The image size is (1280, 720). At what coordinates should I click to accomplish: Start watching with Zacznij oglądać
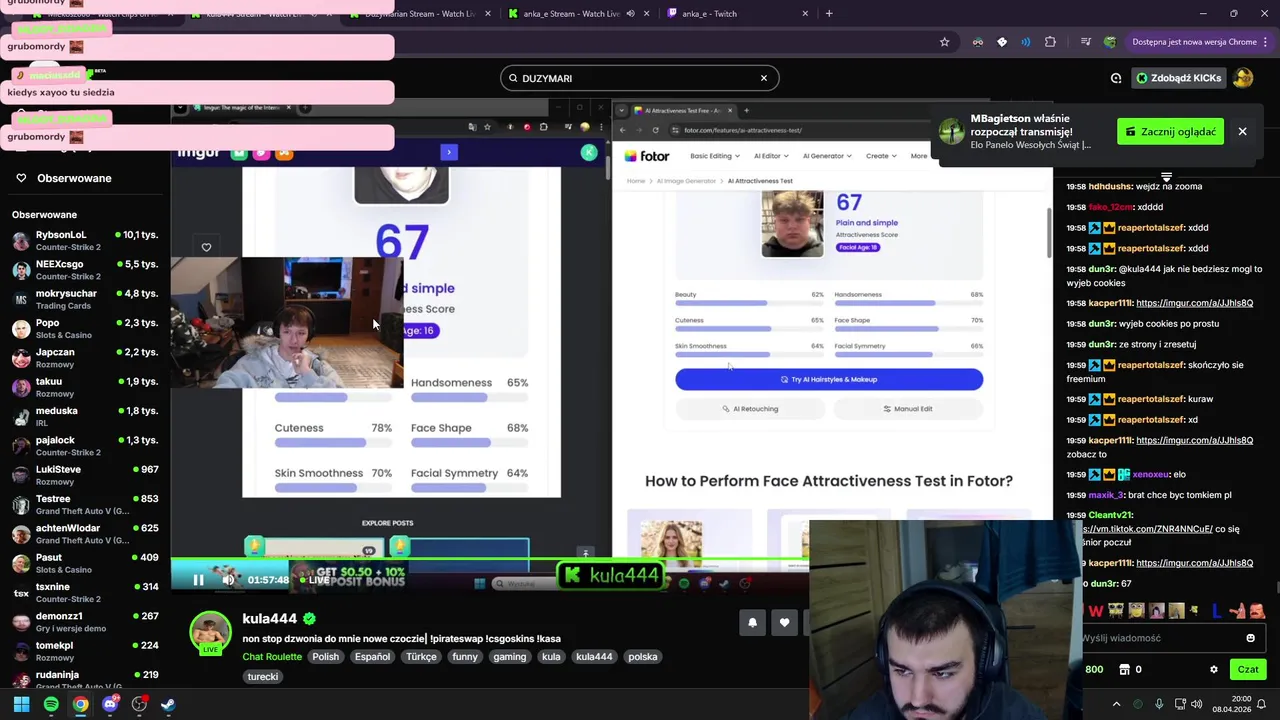click(x=1170, y=131)
